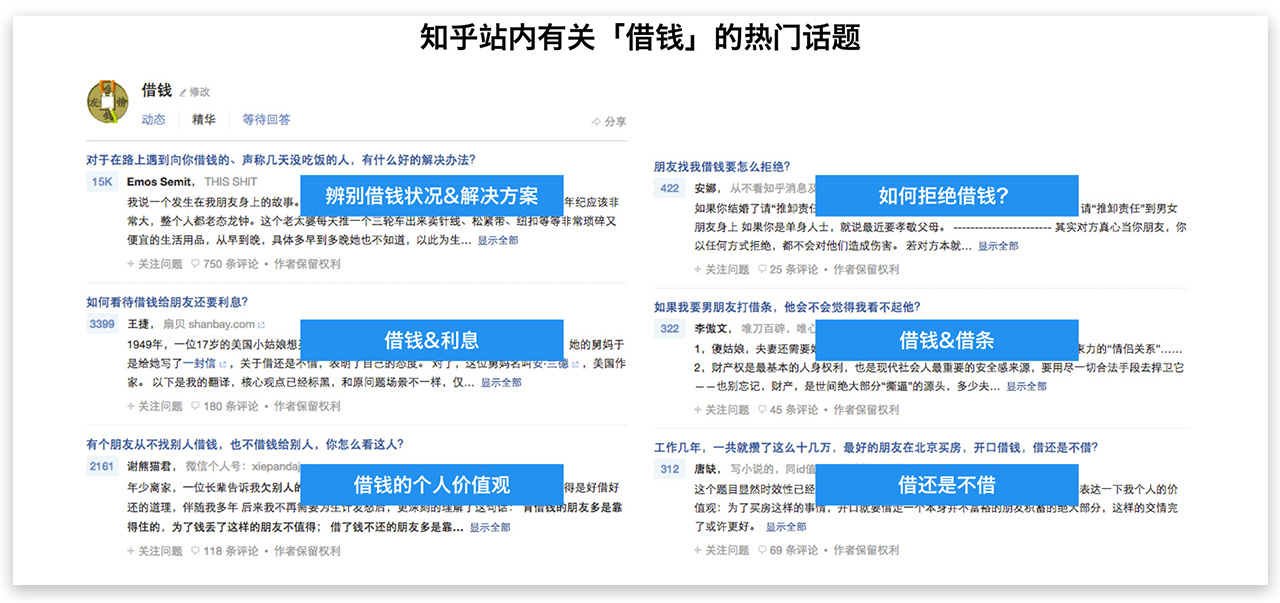Click the 借钱 topic title
The image size is (1280, 603).
point(157,90)
